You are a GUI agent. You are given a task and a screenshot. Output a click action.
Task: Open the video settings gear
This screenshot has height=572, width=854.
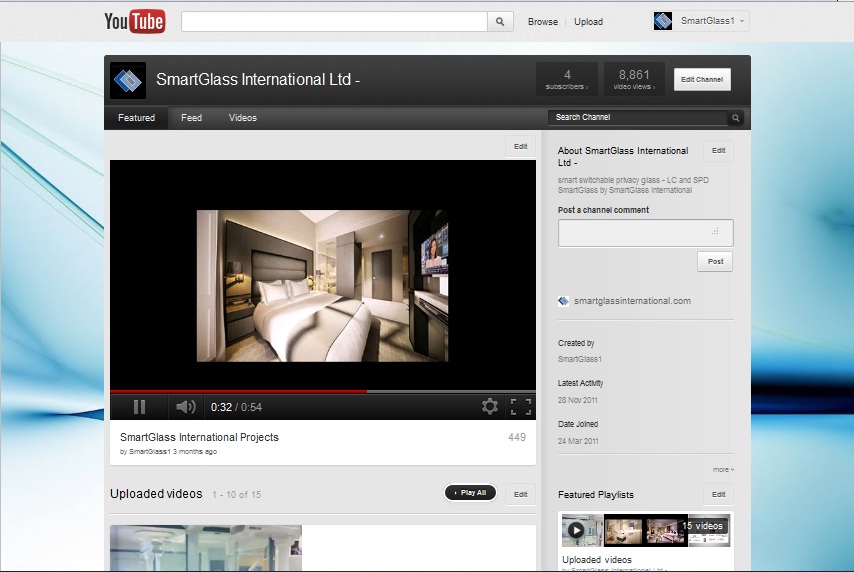tap(490, 406)
